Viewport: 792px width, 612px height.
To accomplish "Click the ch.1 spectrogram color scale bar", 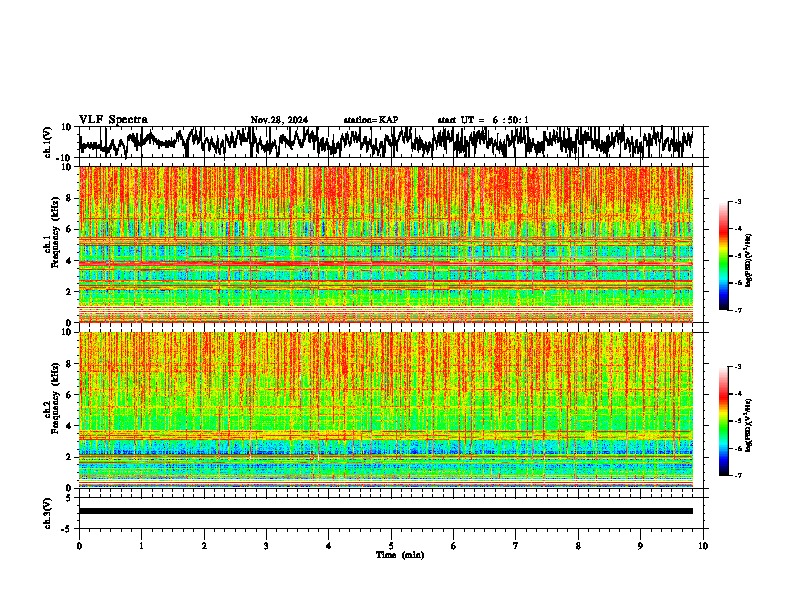I will pos(723,256).
